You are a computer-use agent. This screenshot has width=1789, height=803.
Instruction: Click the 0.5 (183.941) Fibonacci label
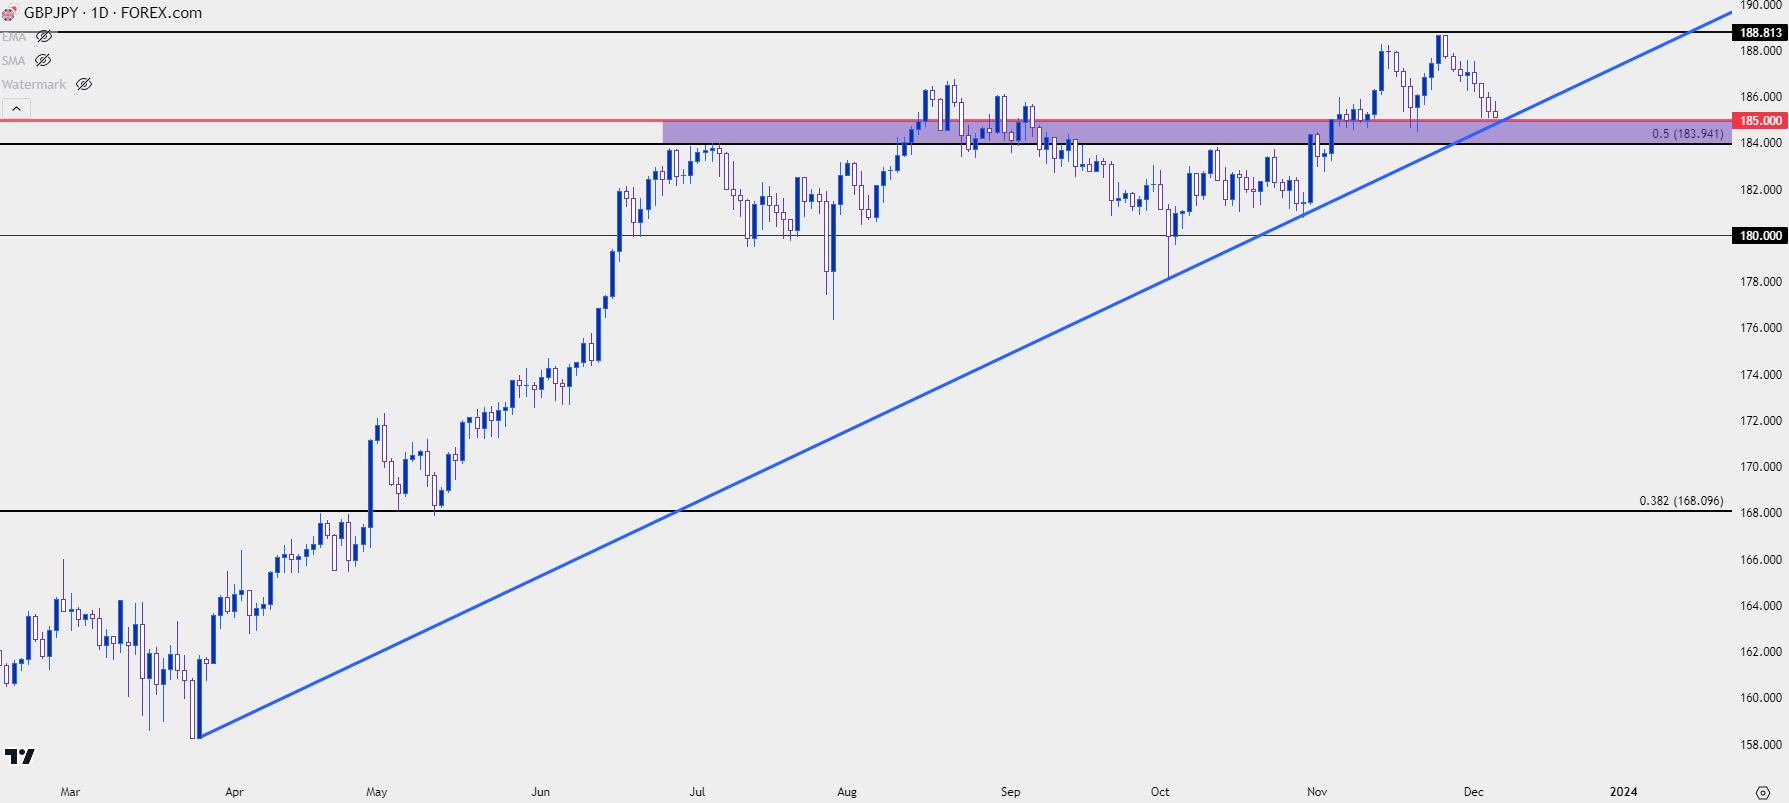[1688, 134]
